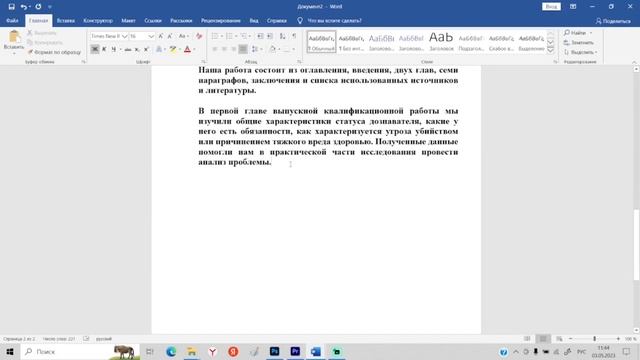Open the Файл menu

pos(12,20)
